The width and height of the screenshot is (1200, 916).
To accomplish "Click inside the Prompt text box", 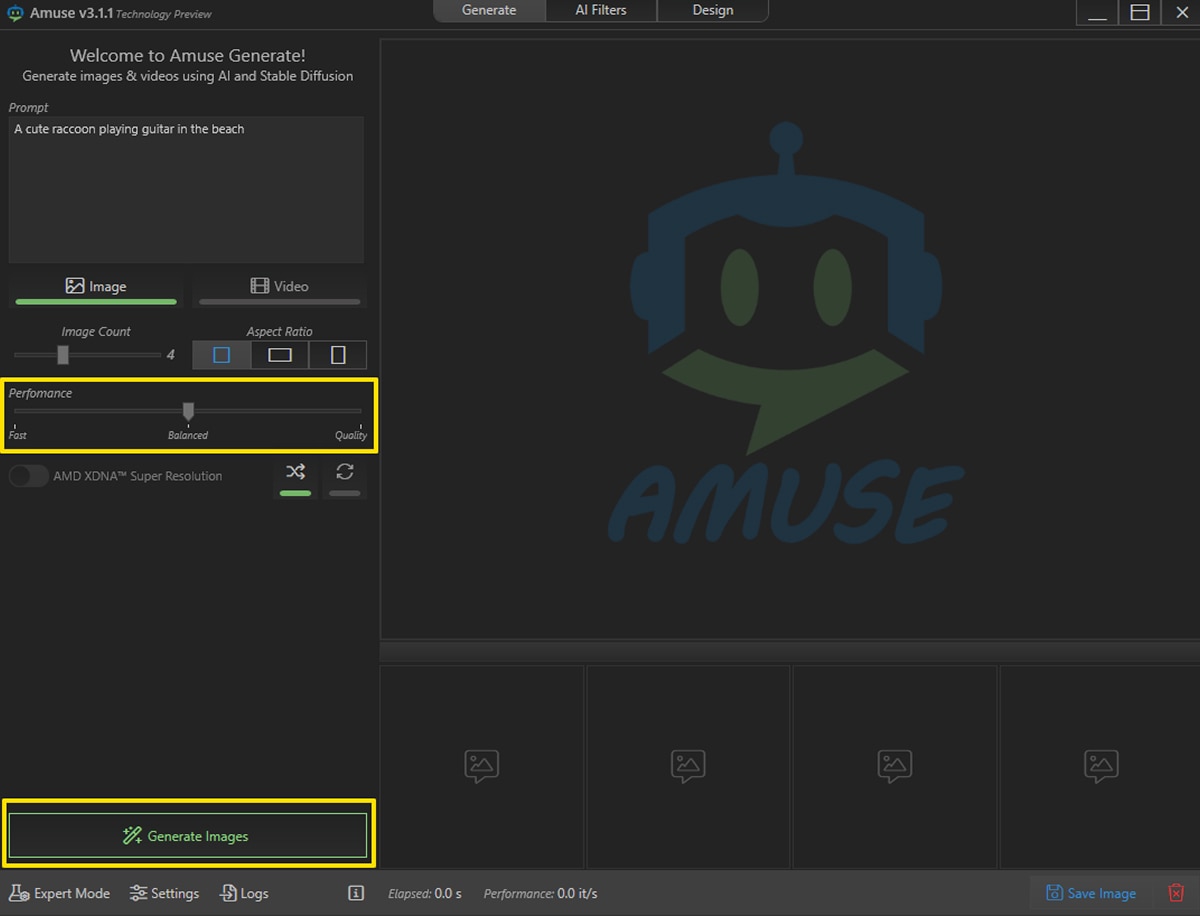I will 186,190.
